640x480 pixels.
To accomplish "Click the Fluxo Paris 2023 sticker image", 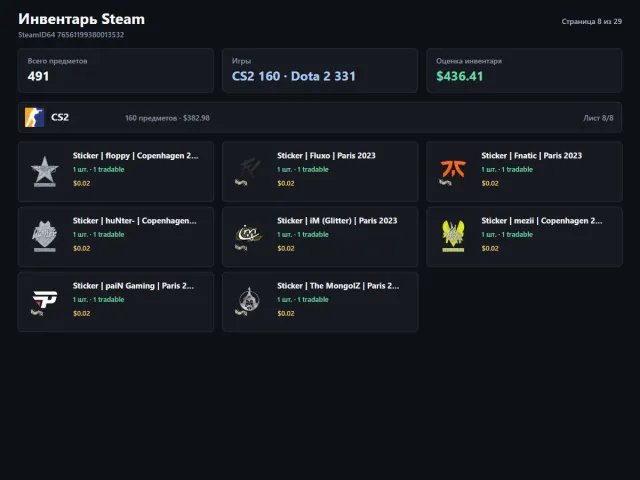I will pos(249,171).
